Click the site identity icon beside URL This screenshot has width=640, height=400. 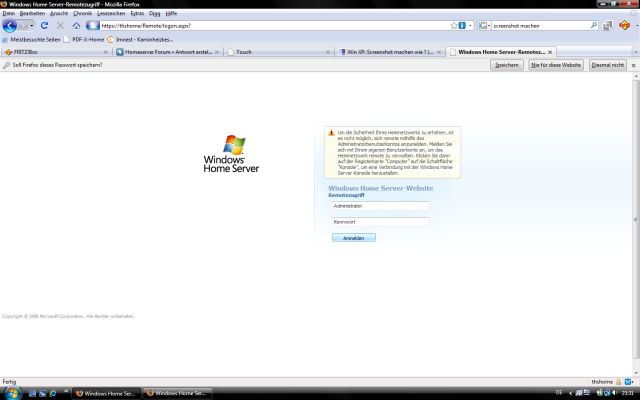pos(92,25)
